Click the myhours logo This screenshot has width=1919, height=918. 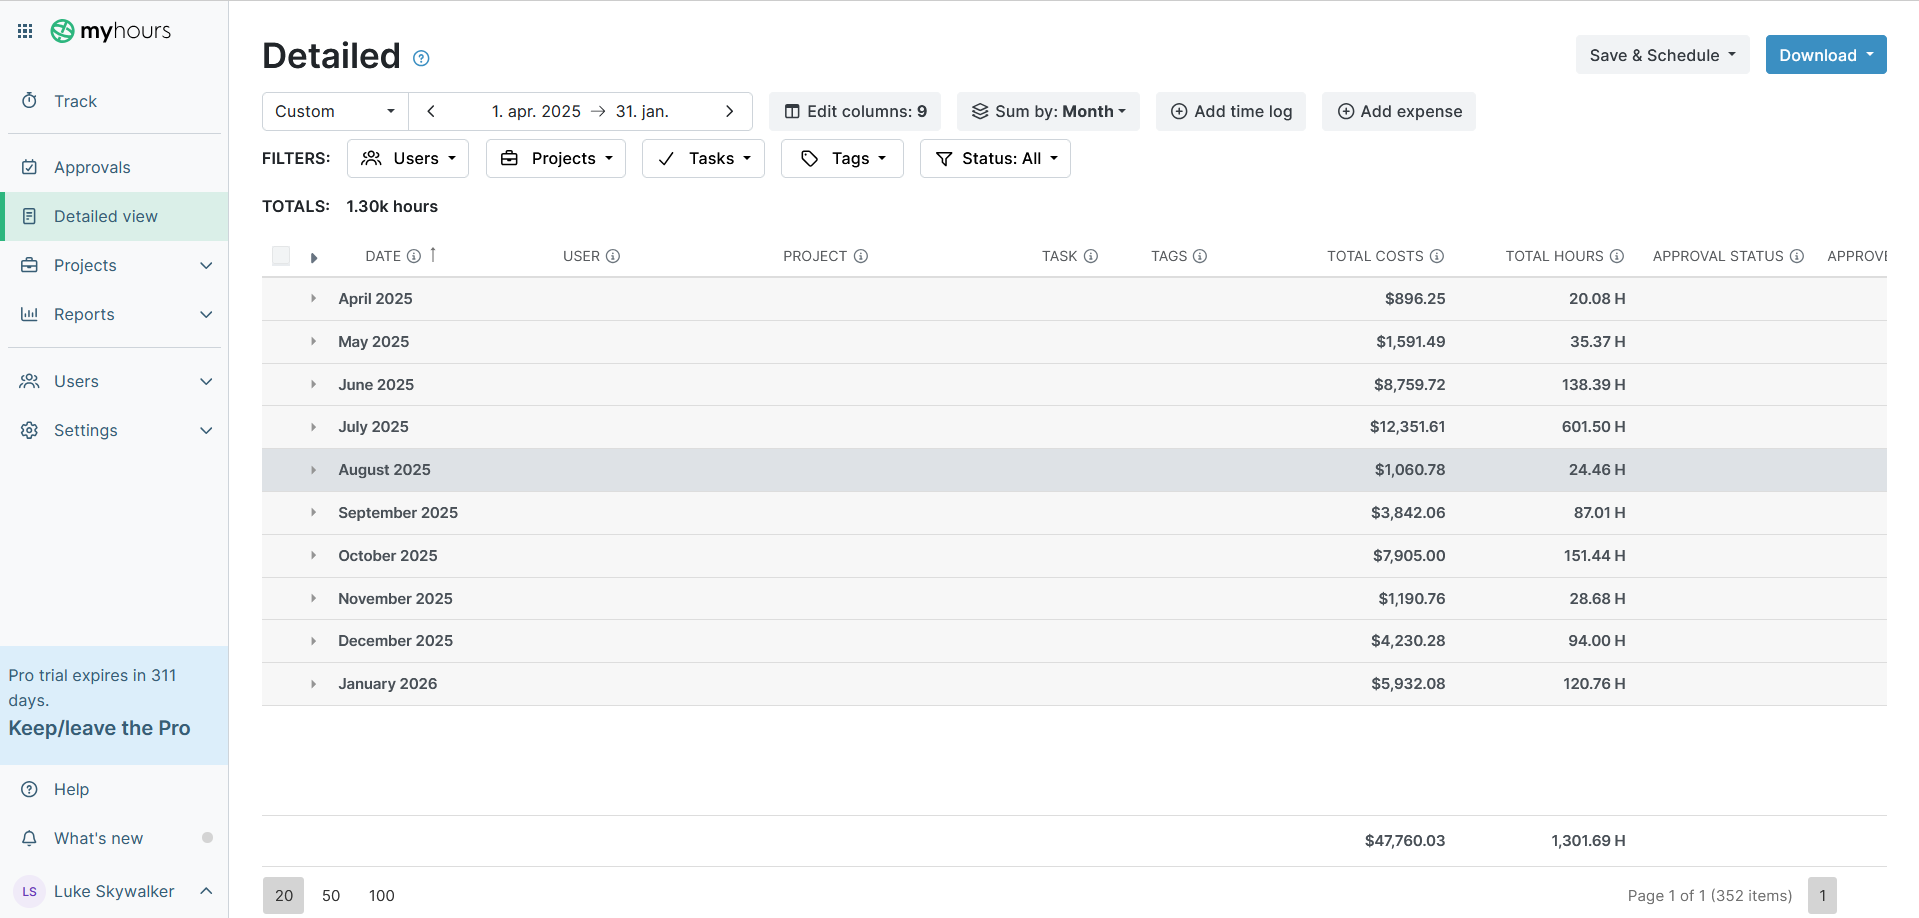click(111, 31)
